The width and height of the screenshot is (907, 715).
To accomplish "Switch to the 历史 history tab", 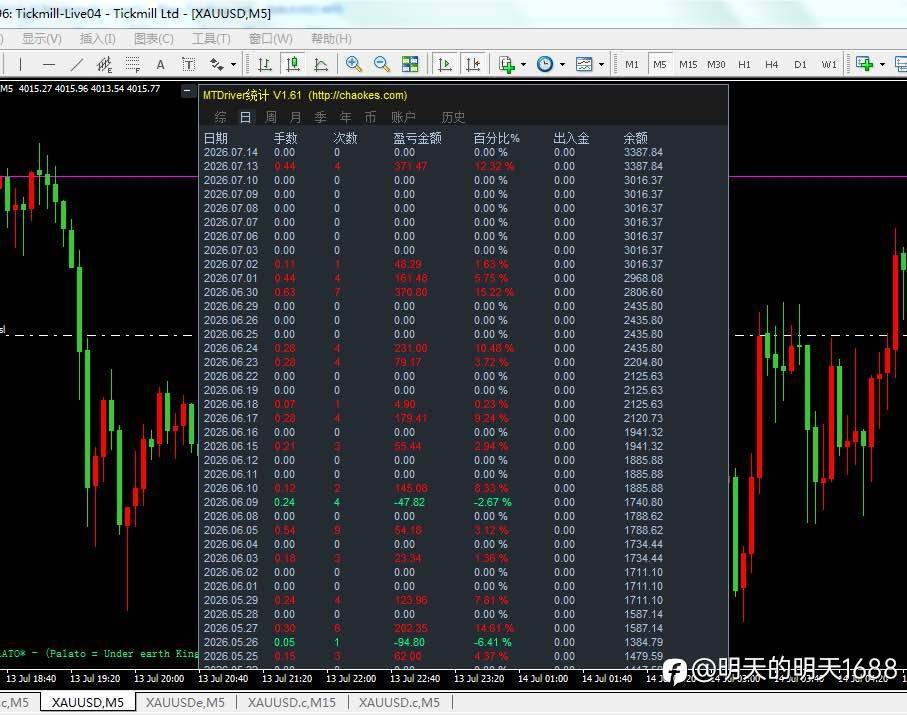I will [453, 117].
